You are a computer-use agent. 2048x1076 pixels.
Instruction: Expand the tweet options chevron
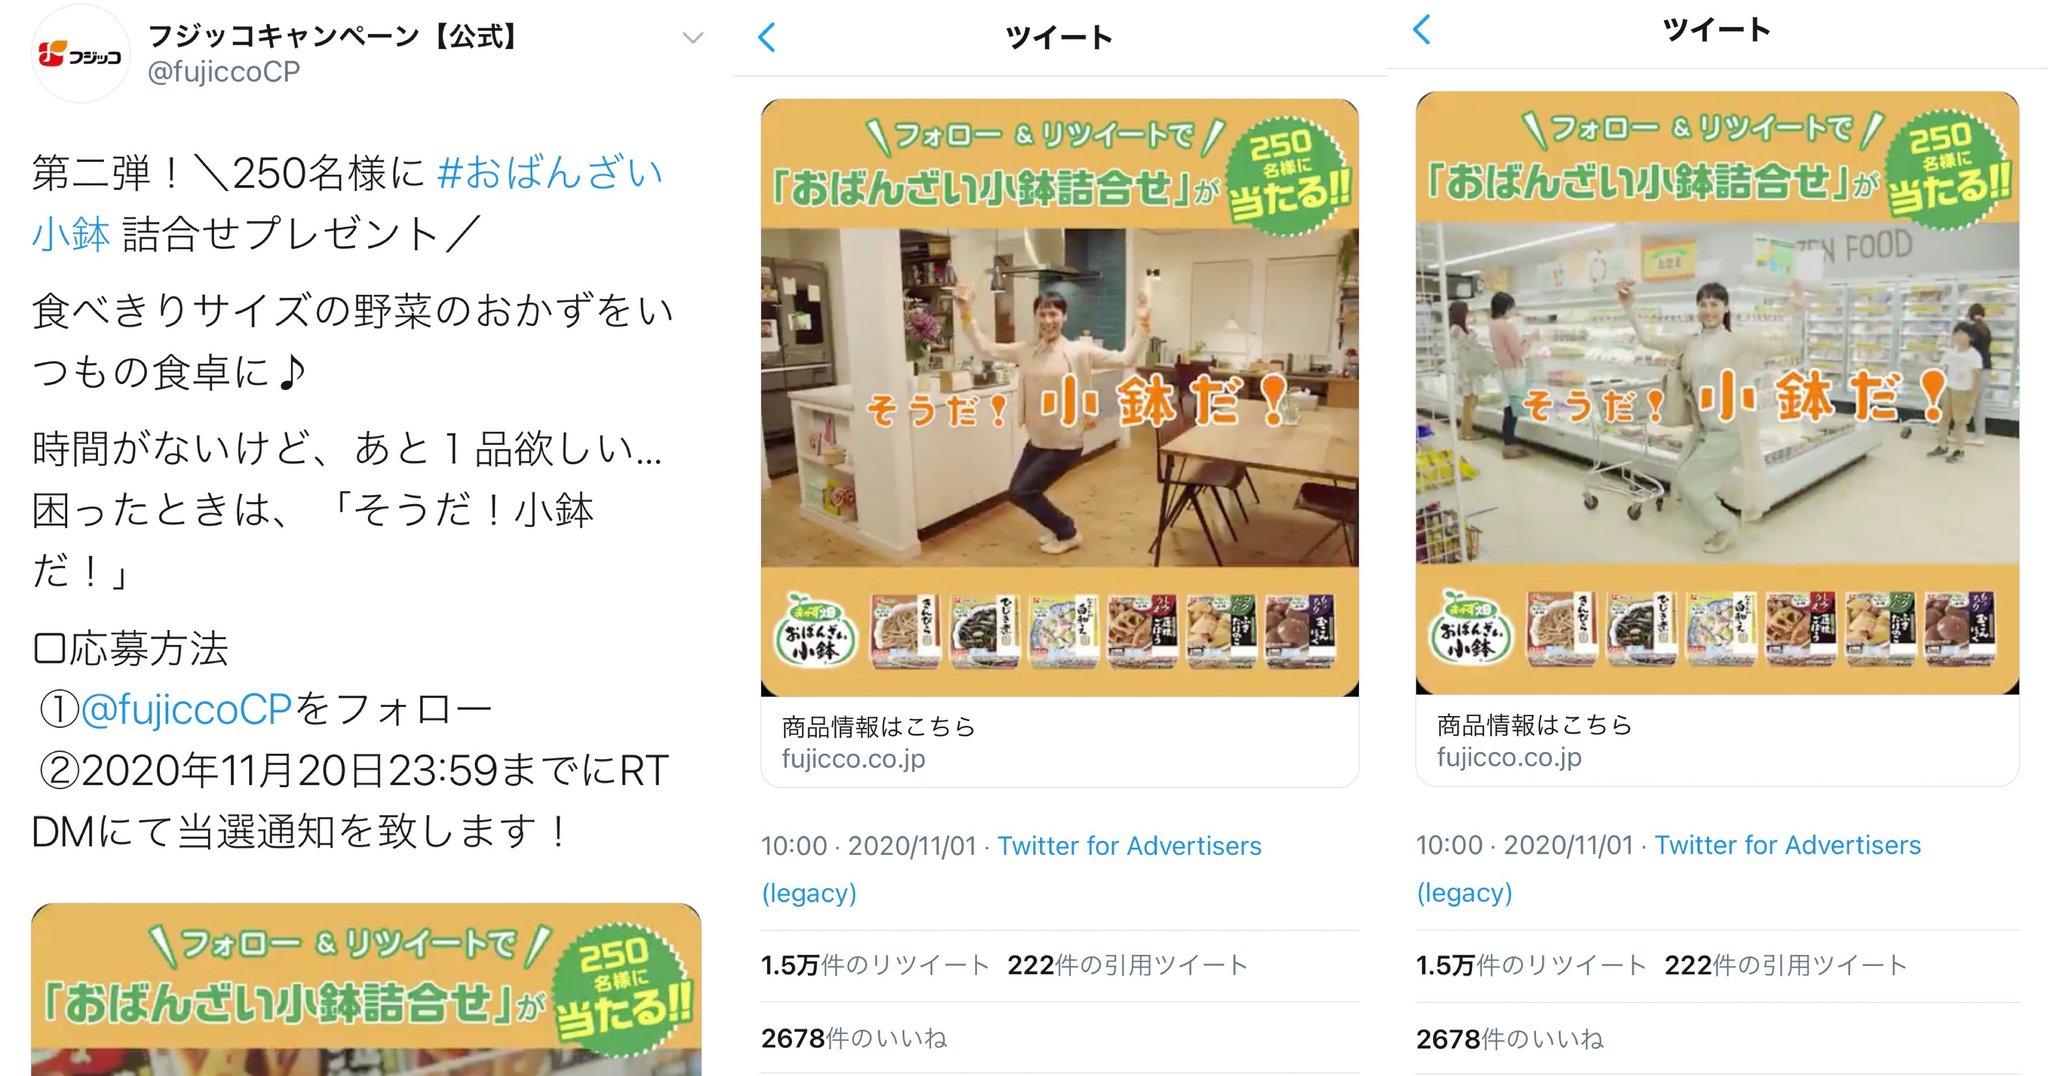pyautogui.click(x=692, y=38)
